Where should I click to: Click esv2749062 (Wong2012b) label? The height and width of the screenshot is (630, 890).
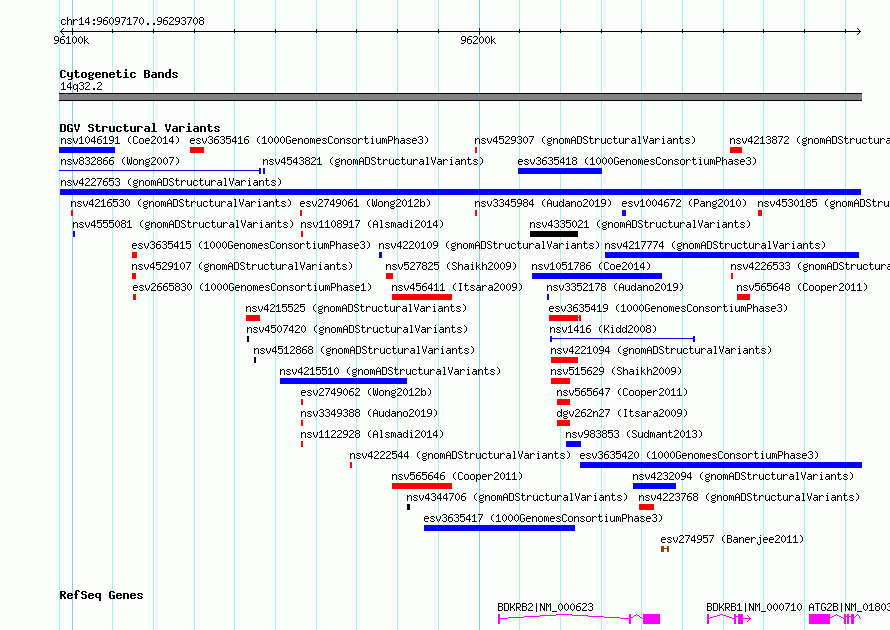coord(366,392)
